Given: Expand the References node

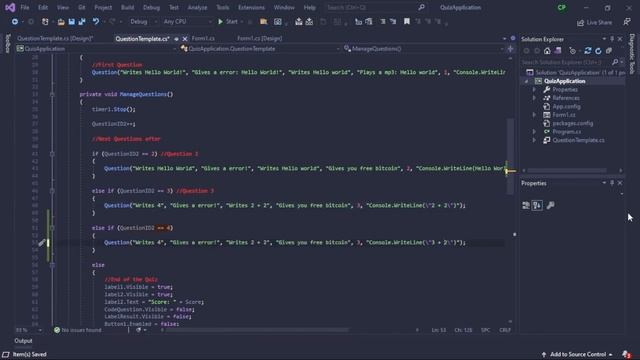Looking at the screenshot, I should click(x=534, y=98).
